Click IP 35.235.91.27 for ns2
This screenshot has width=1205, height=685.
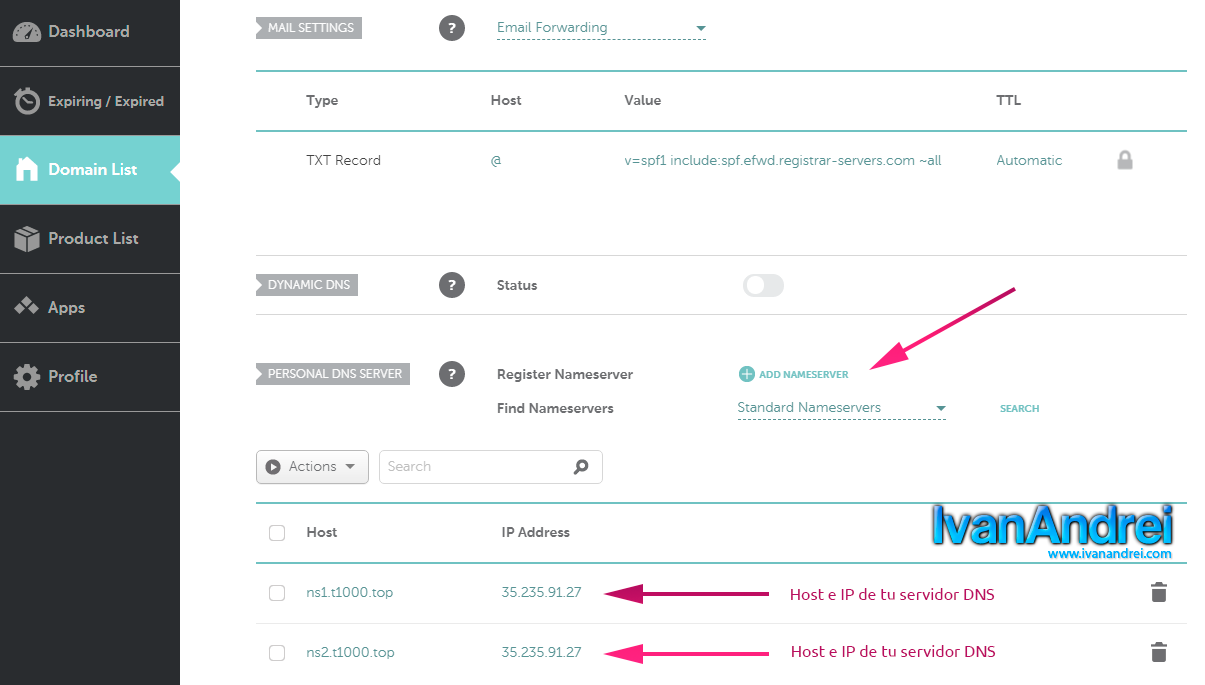(x=541, y=652)
